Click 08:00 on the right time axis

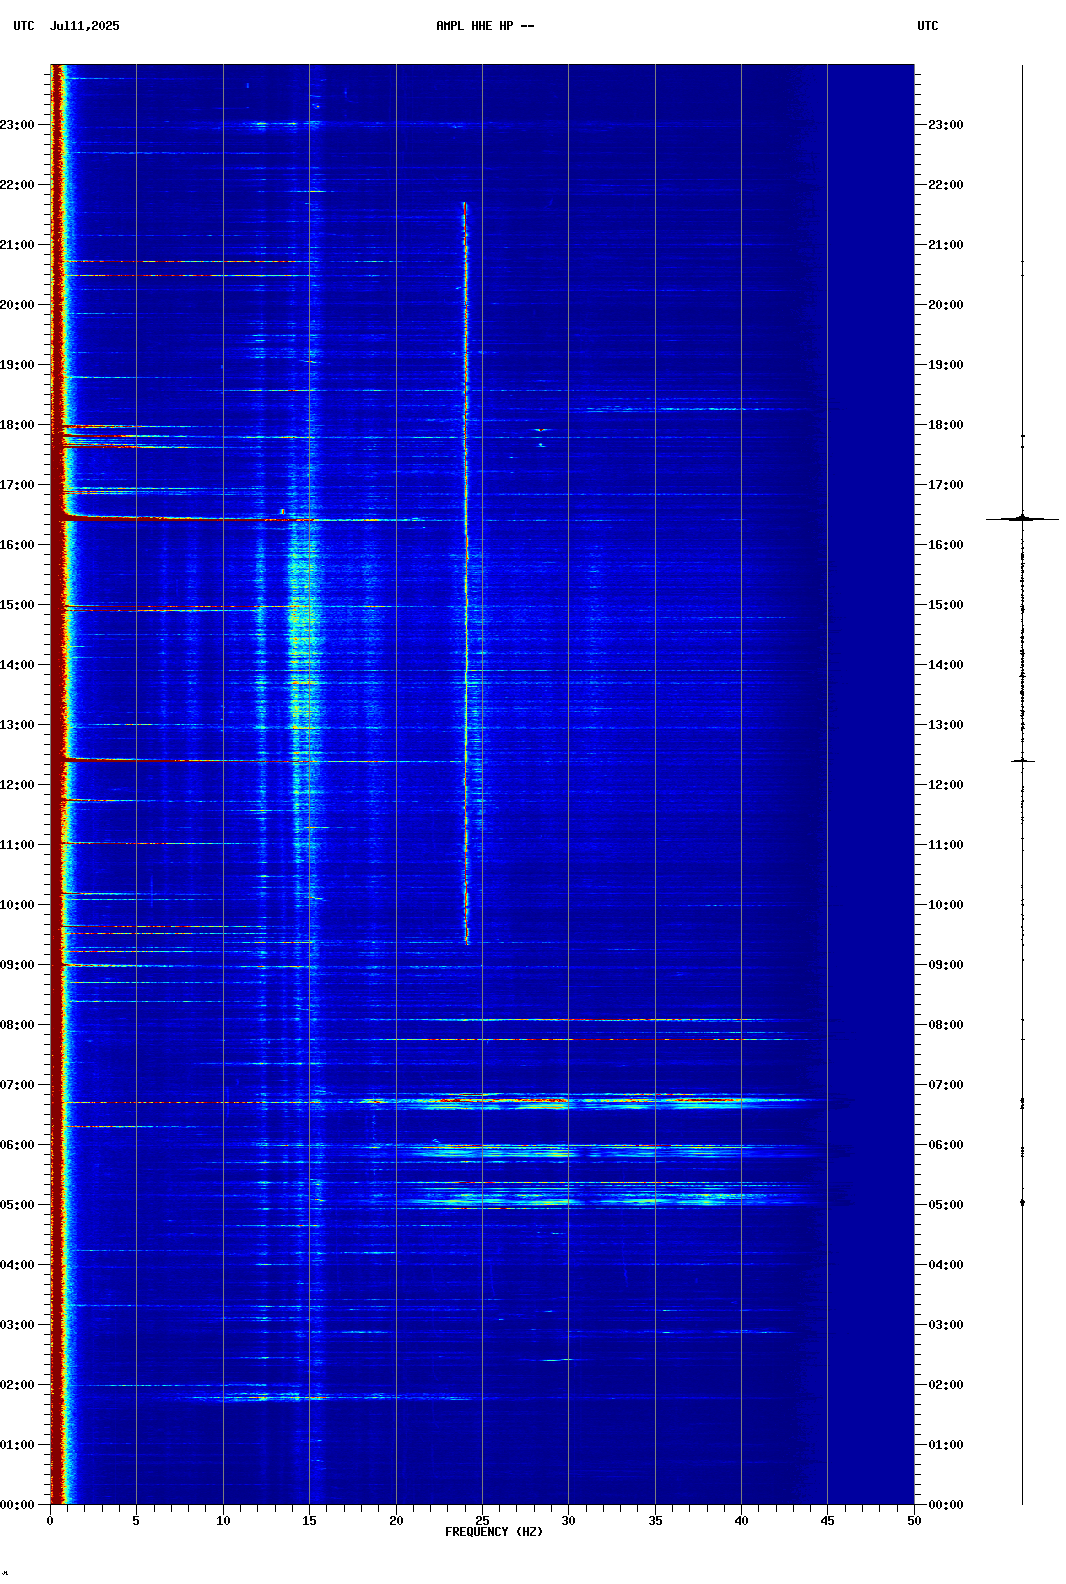coord(946,1025)
